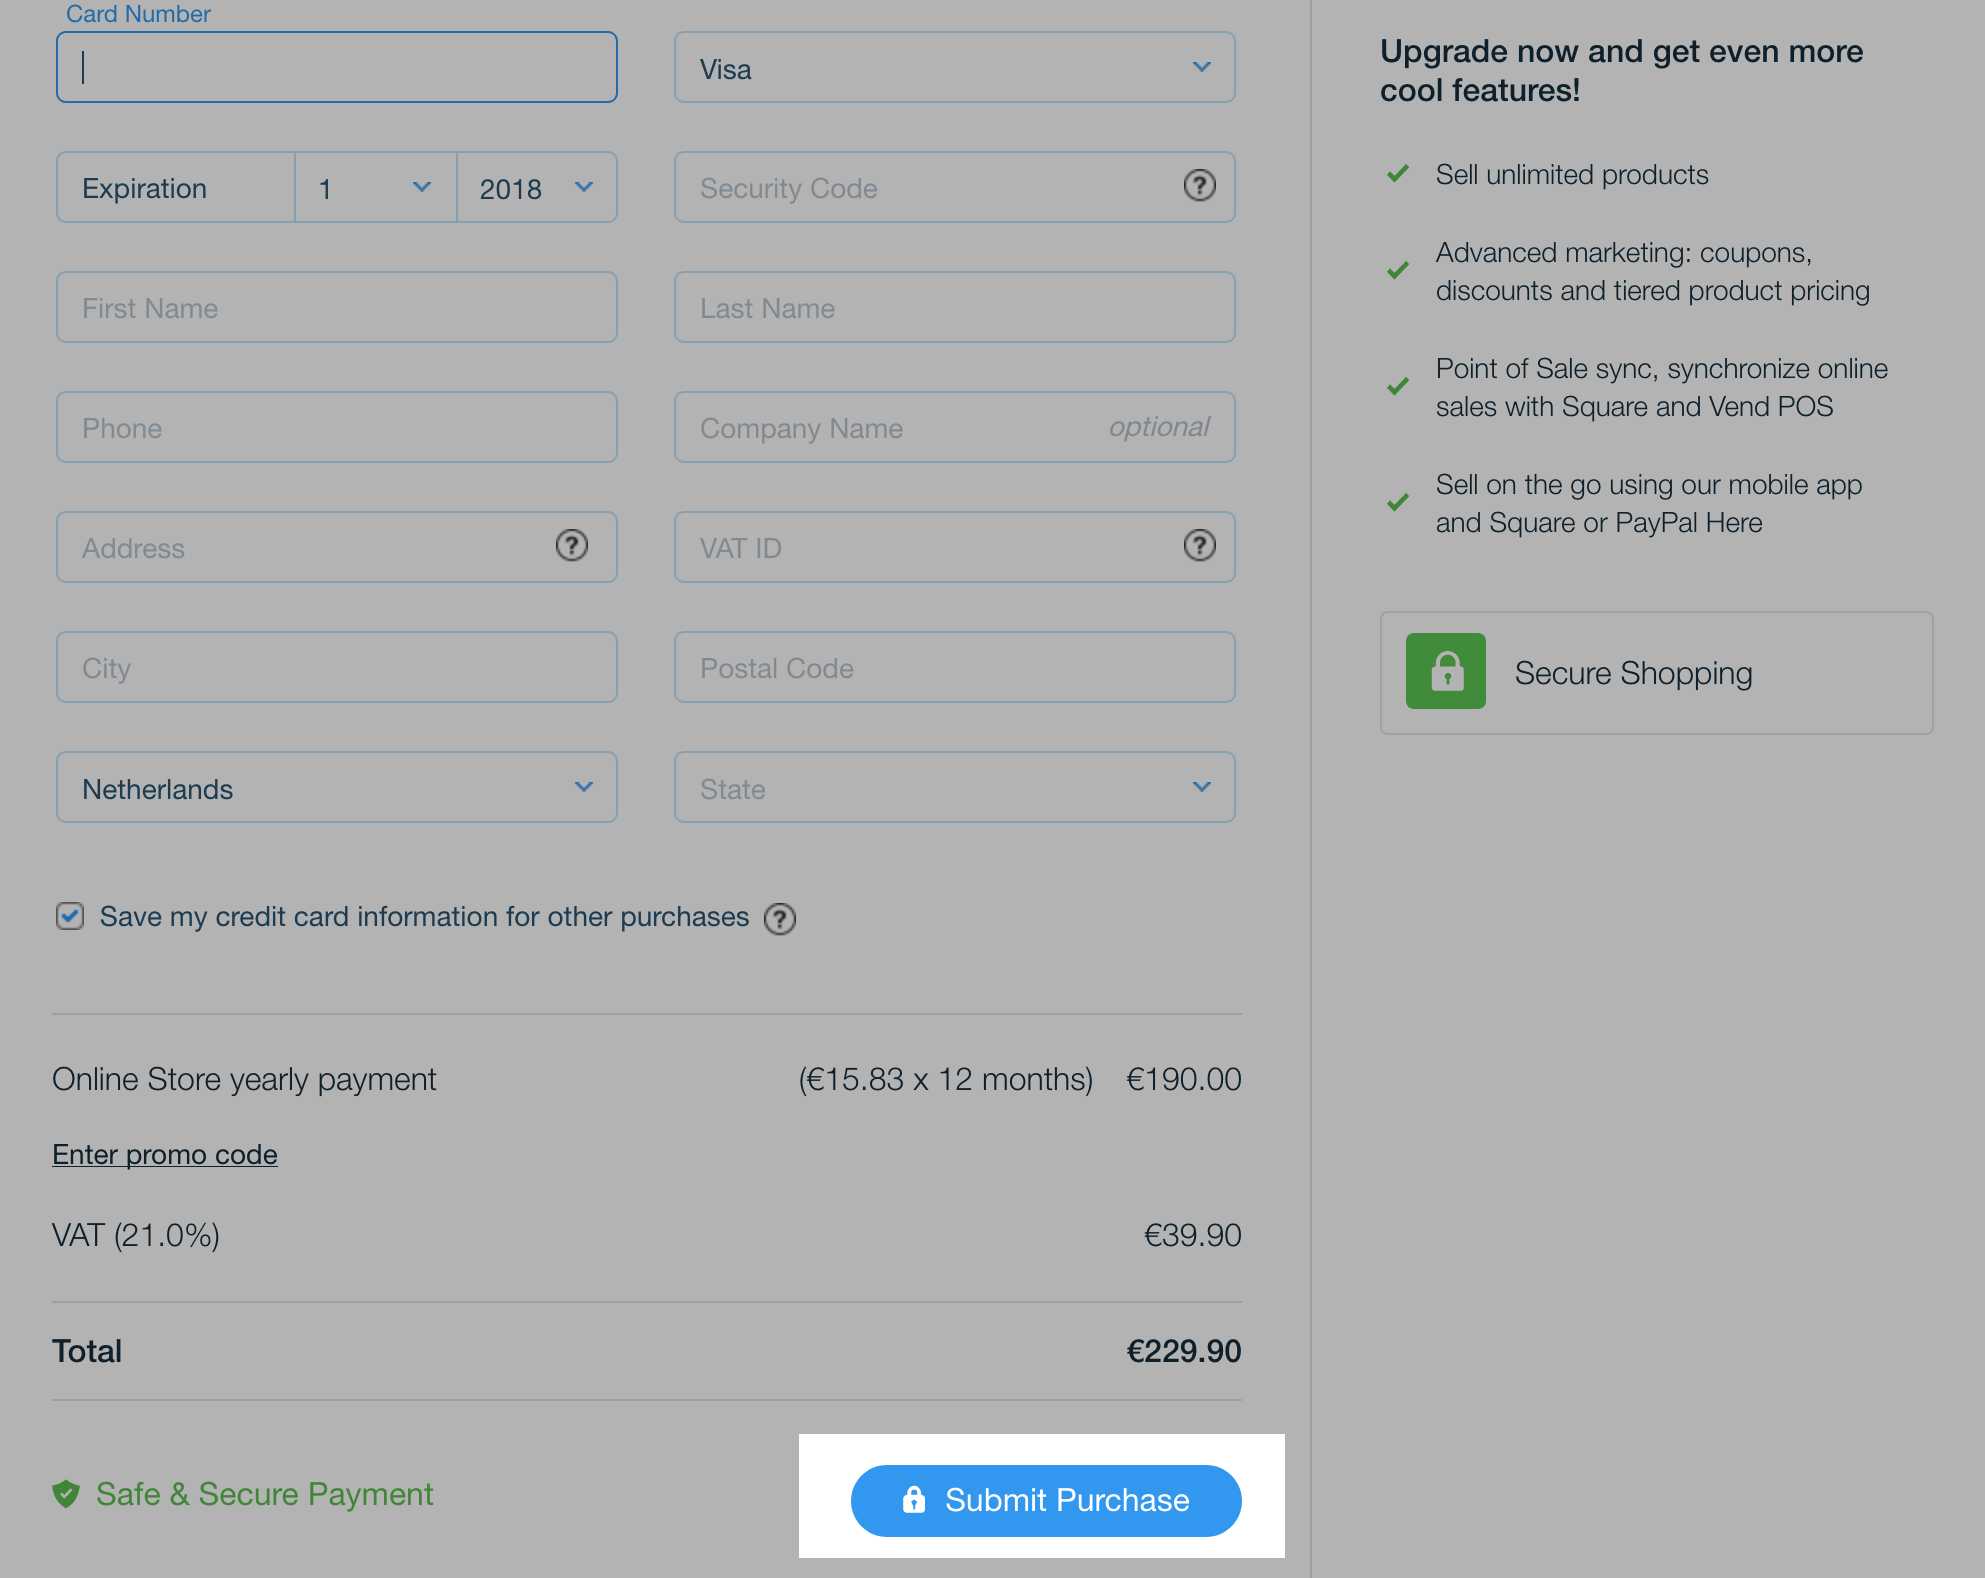The image size is (1985, 1578).
Task: Click the optional Company Name field
Action: pyautogui.click(x=955, y=427)
